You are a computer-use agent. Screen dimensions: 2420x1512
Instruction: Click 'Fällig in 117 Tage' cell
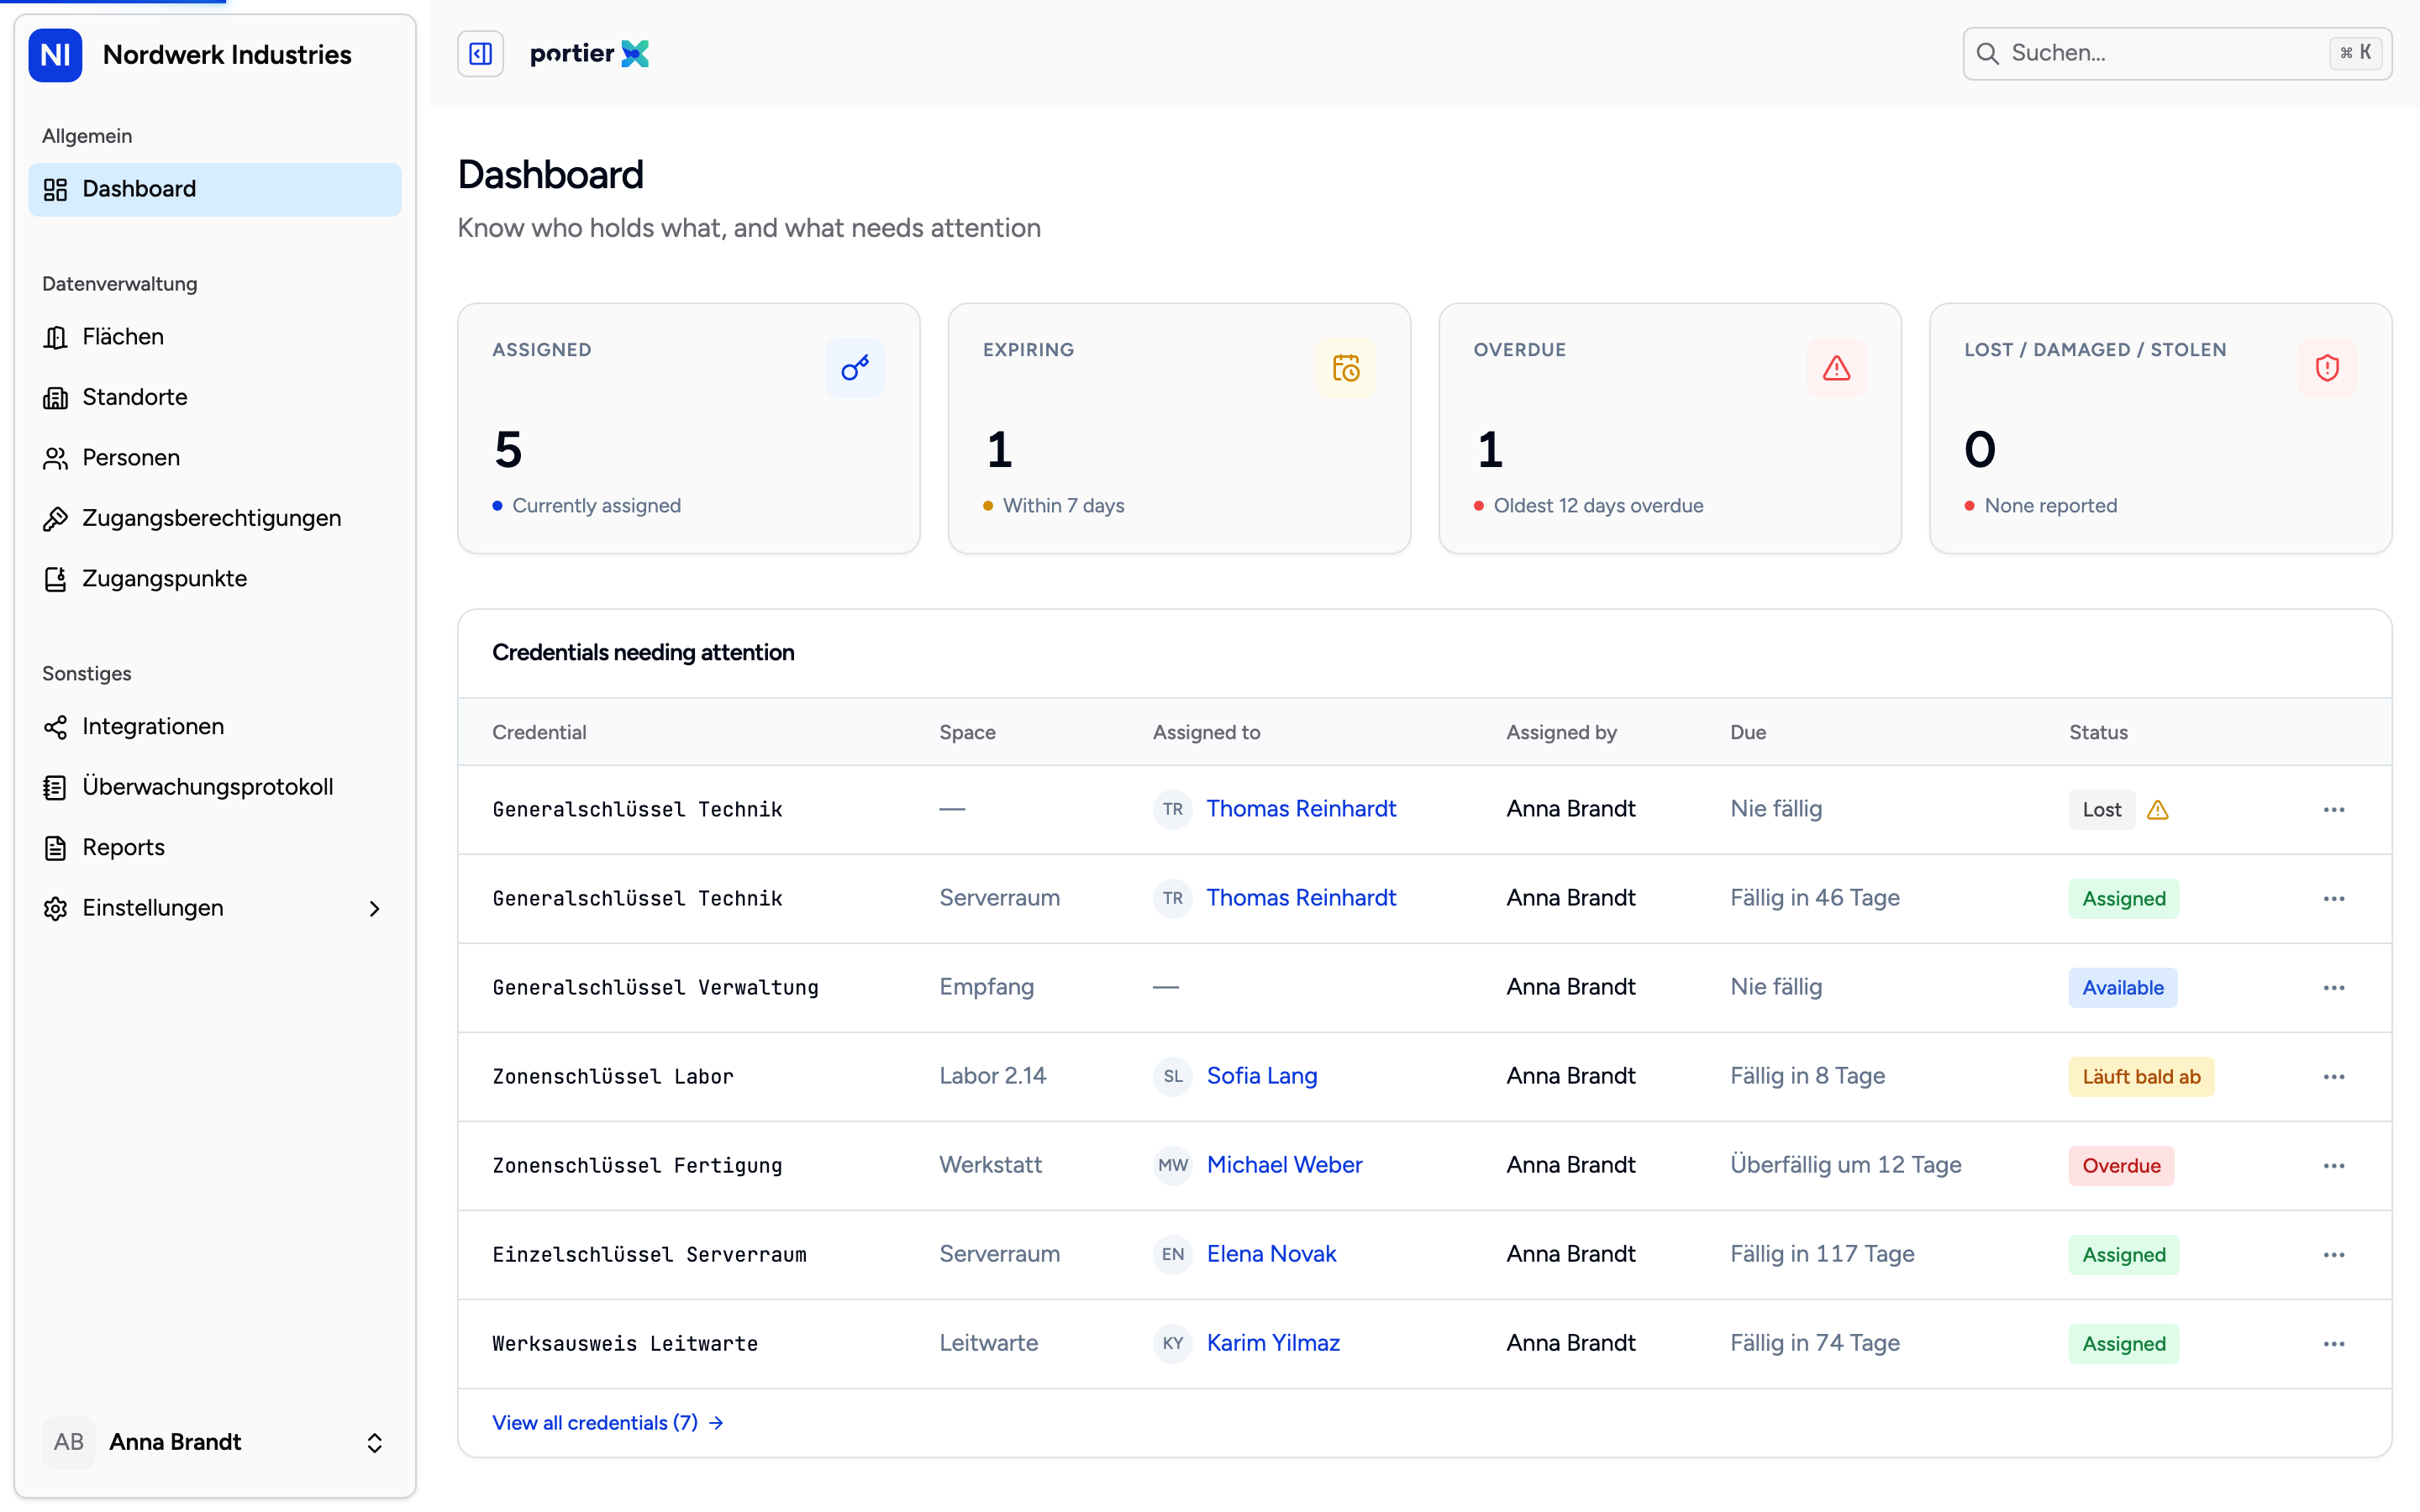pyautogui.click(x=1822, y=1254)
